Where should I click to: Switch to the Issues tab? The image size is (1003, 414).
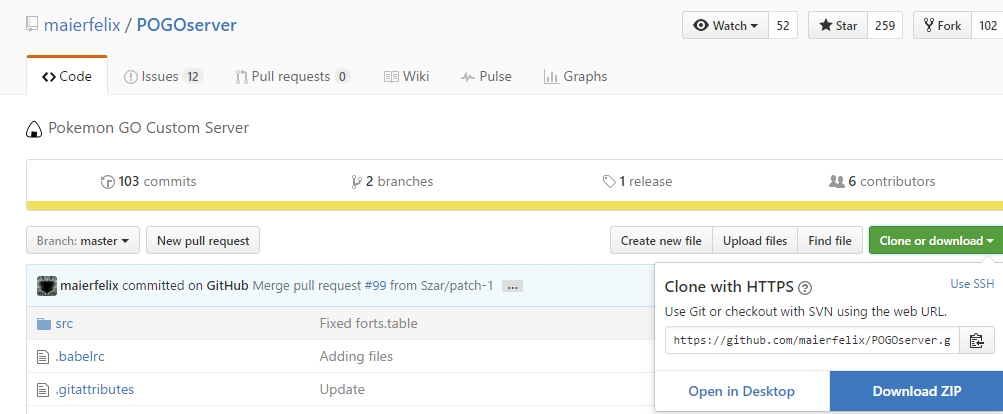163,76
